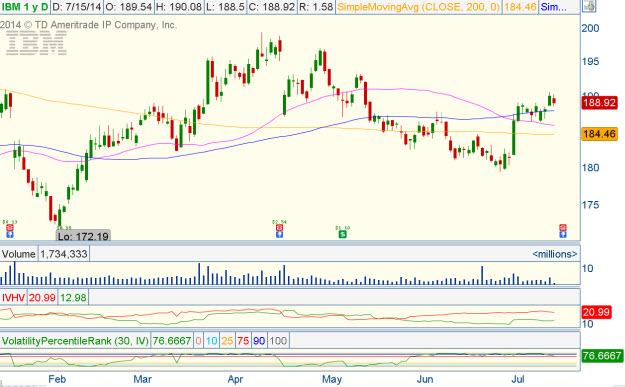625x387 pixels.
Task: Click the 76.6667 value next to VolatilityPercentileRank
Action: click(x=172, y=341)
